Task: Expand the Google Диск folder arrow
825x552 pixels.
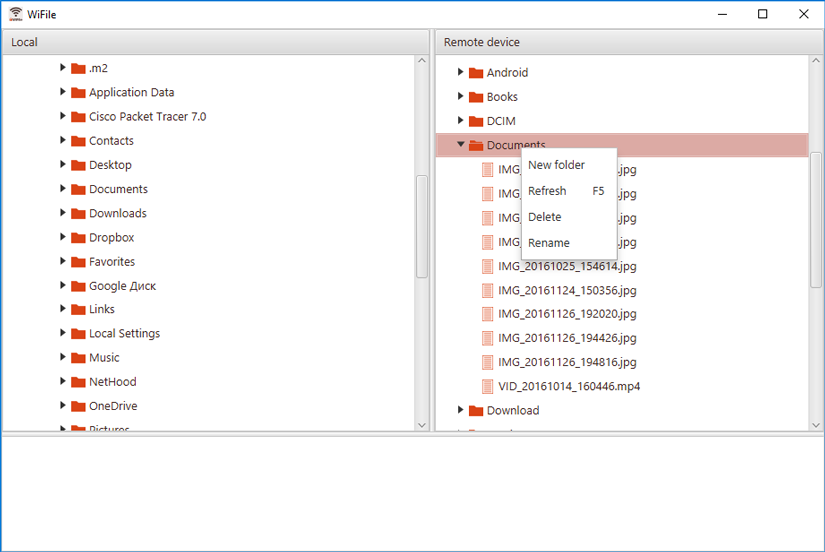Action: click(63, 285)
